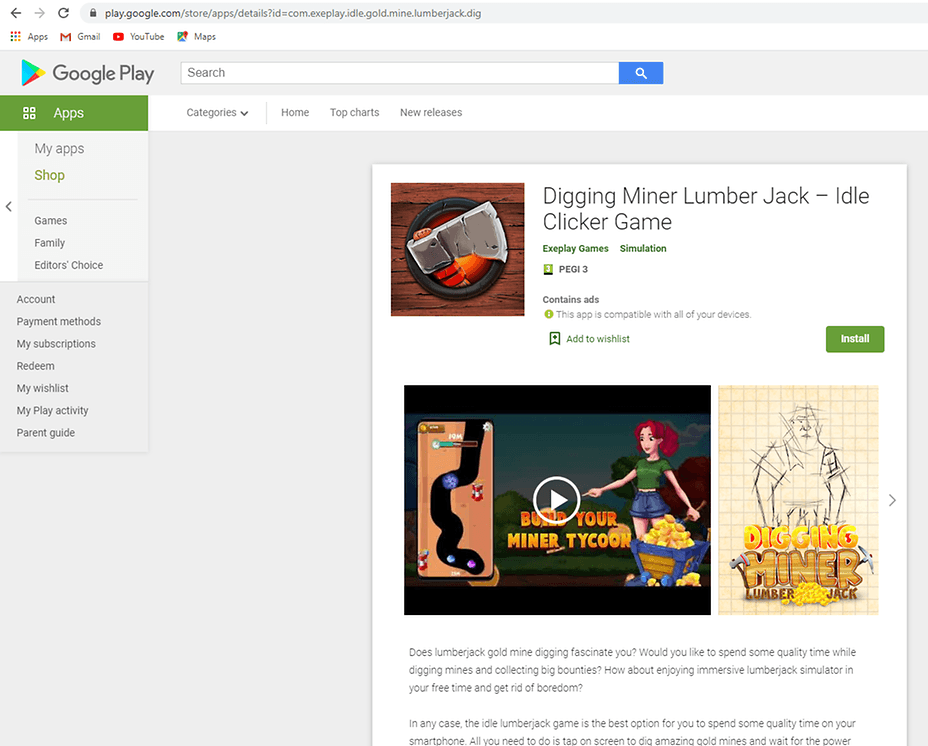Open My apps in the sidebar
The width and height of the screenshot is (928, 746).
point(59,149)
